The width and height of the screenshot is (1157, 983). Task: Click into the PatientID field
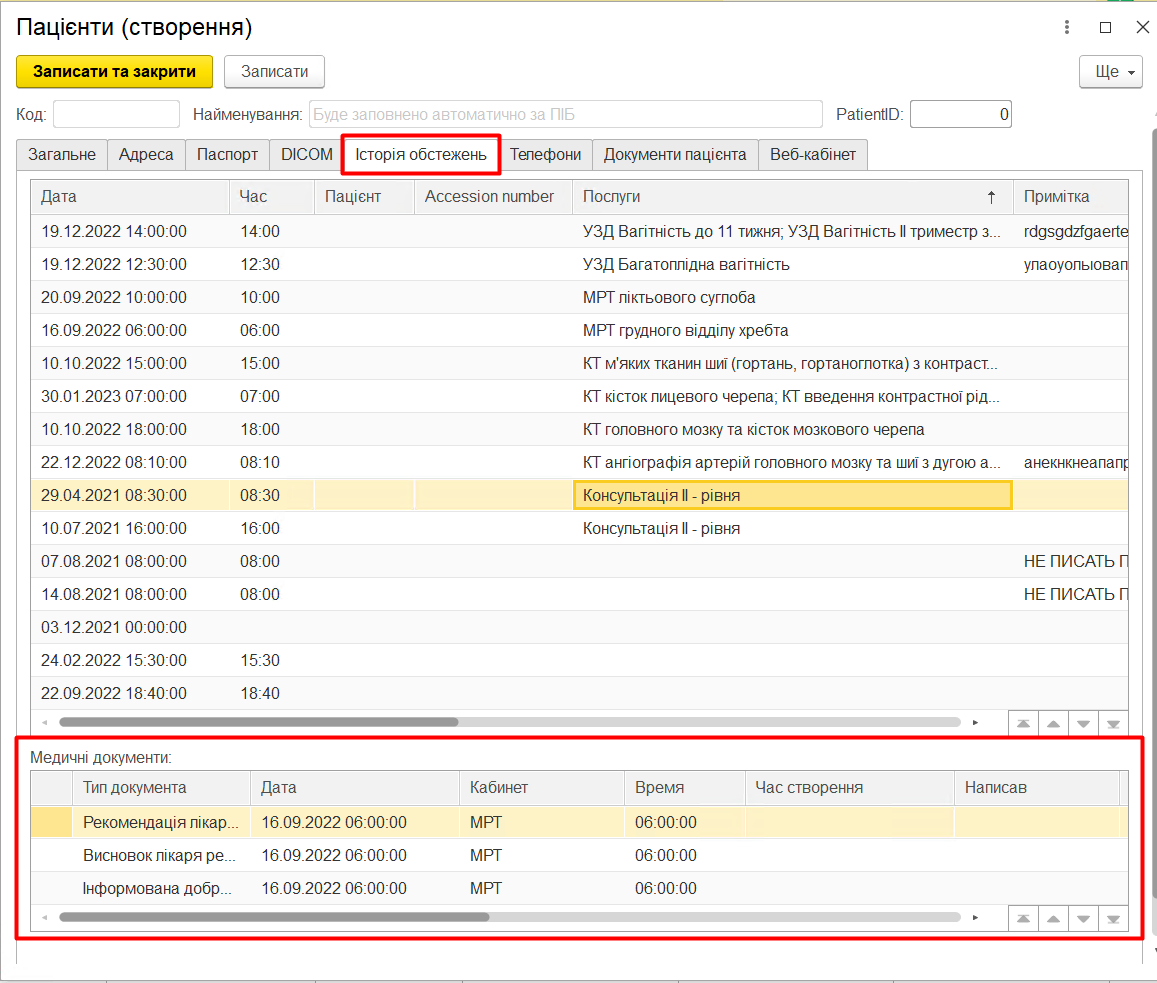960,115
